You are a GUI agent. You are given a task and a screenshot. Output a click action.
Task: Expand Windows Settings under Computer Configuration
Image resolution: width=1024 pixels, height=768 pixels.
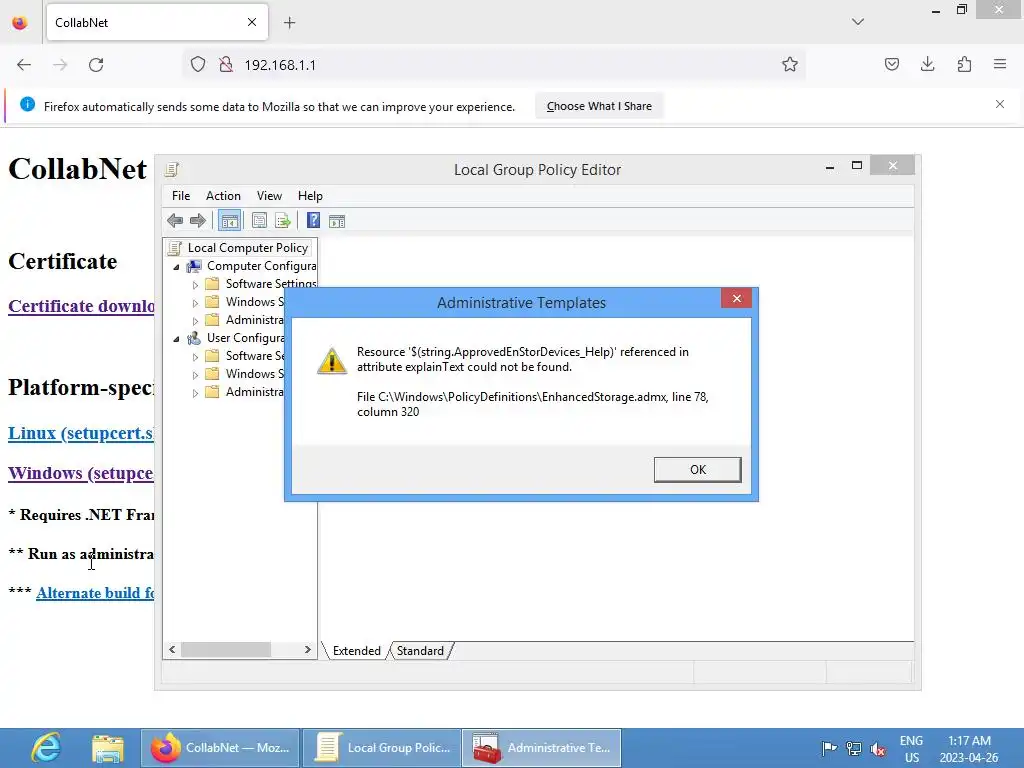point(195,303)
